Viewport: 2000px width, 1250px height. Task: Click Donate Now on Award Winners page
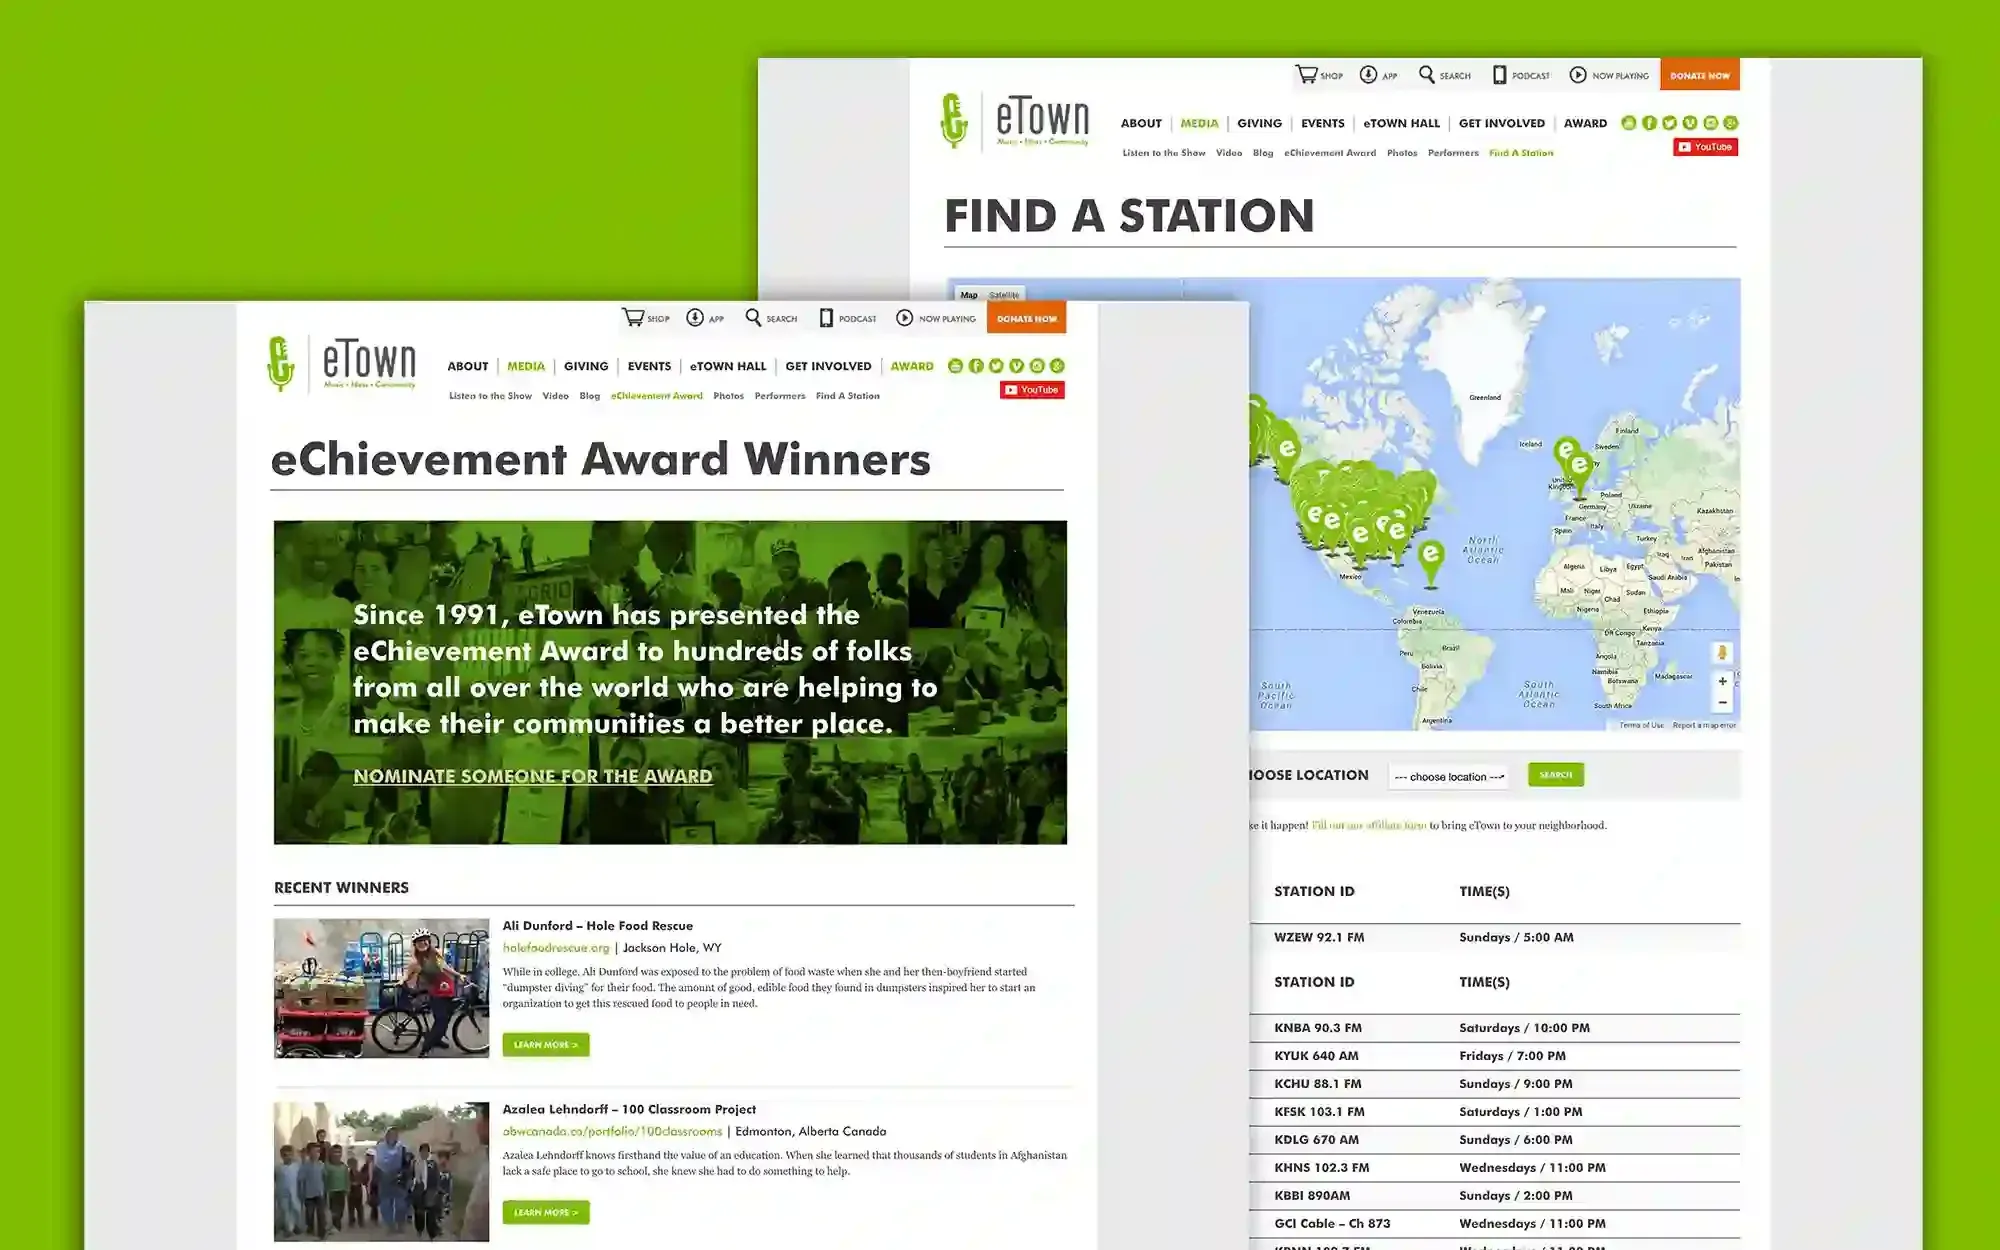[1026, 318]
